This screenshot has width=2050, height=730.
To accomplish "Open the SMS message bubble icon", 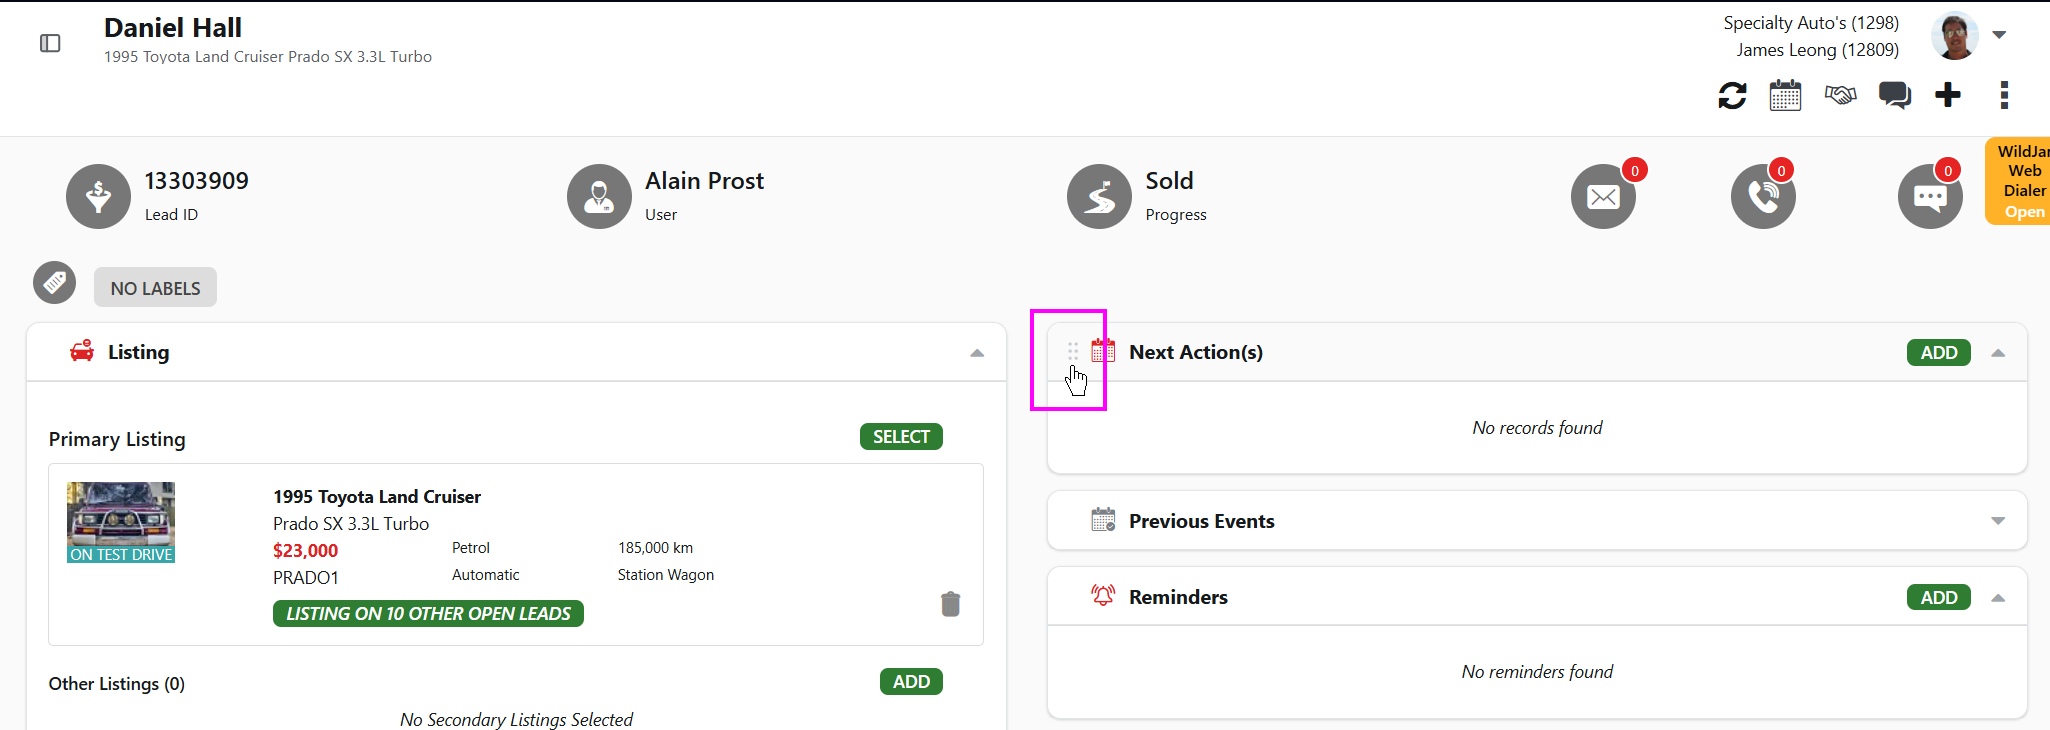I will pyautogui.click(x=1930, y=196).
